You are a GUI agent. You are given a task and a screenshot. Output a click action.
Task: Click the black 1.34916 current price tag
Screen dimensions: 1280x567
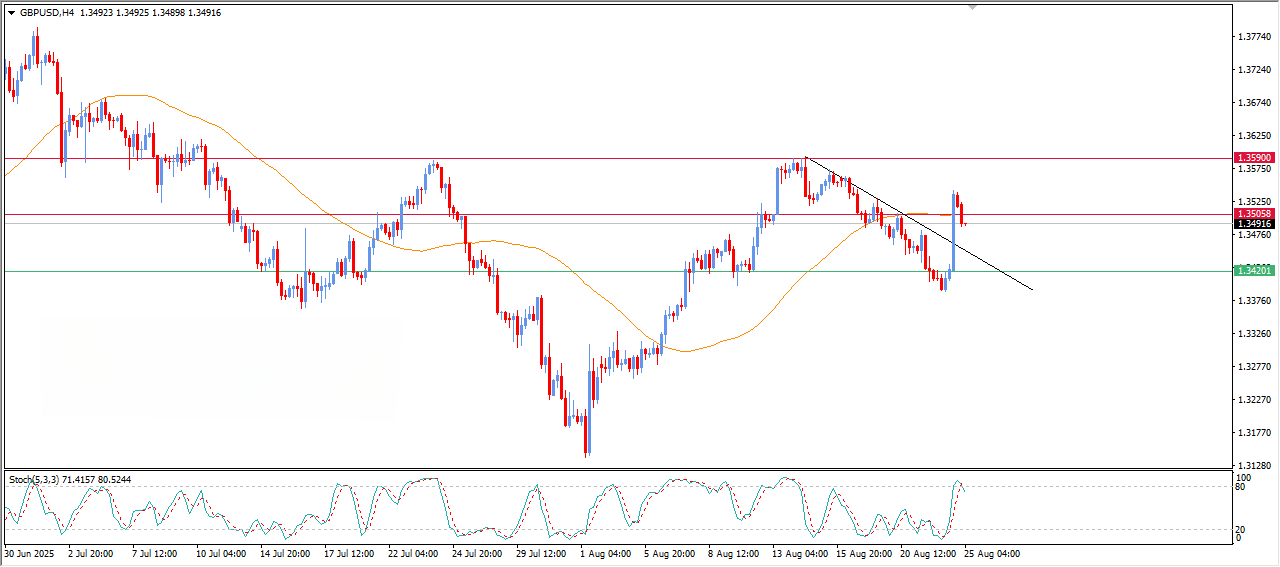click(1253, 224)
